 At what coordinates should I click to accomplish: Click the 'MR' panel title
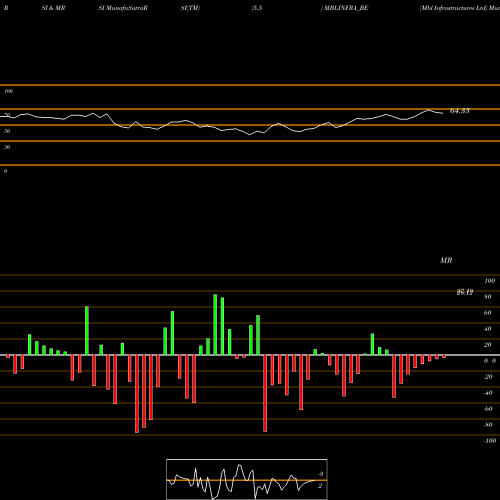(x=446, y=260)
